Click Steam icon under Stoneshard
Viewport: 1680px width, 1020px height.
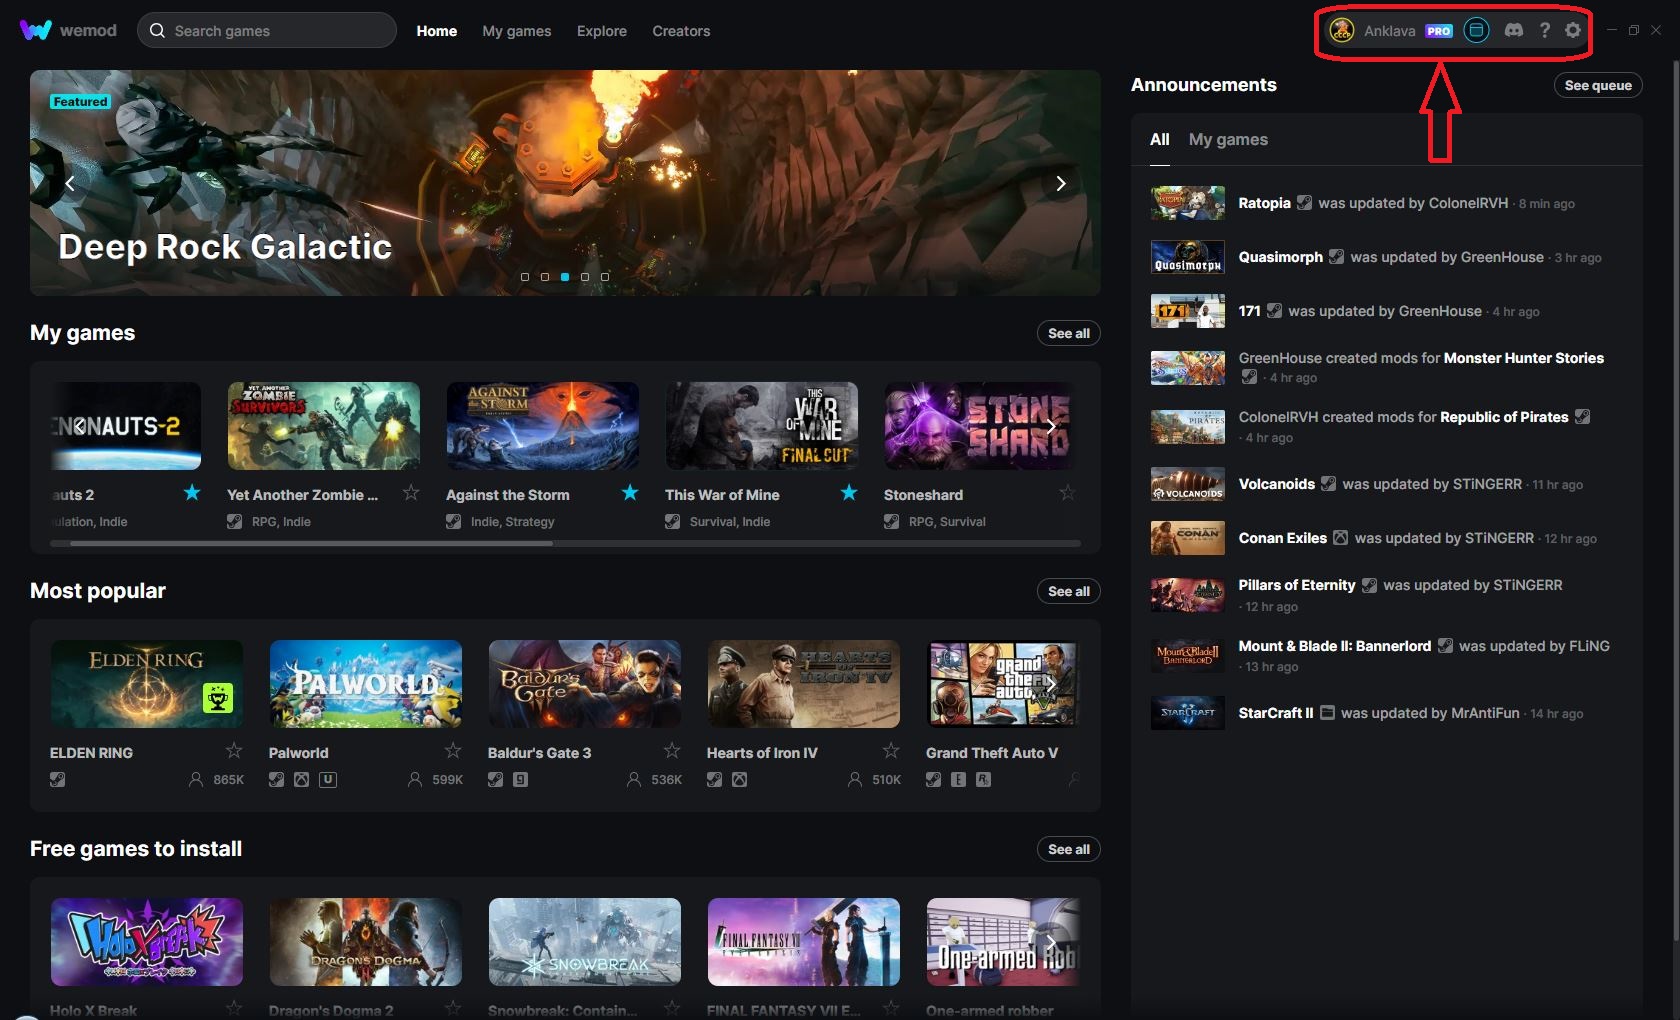click(892, 521)
